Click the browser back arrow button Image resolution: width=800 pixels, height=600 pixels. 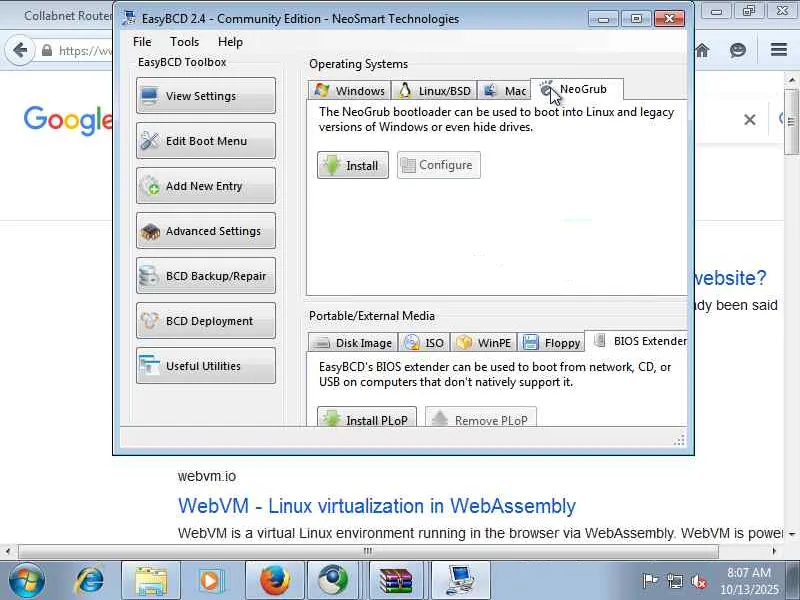pos(20,50)
